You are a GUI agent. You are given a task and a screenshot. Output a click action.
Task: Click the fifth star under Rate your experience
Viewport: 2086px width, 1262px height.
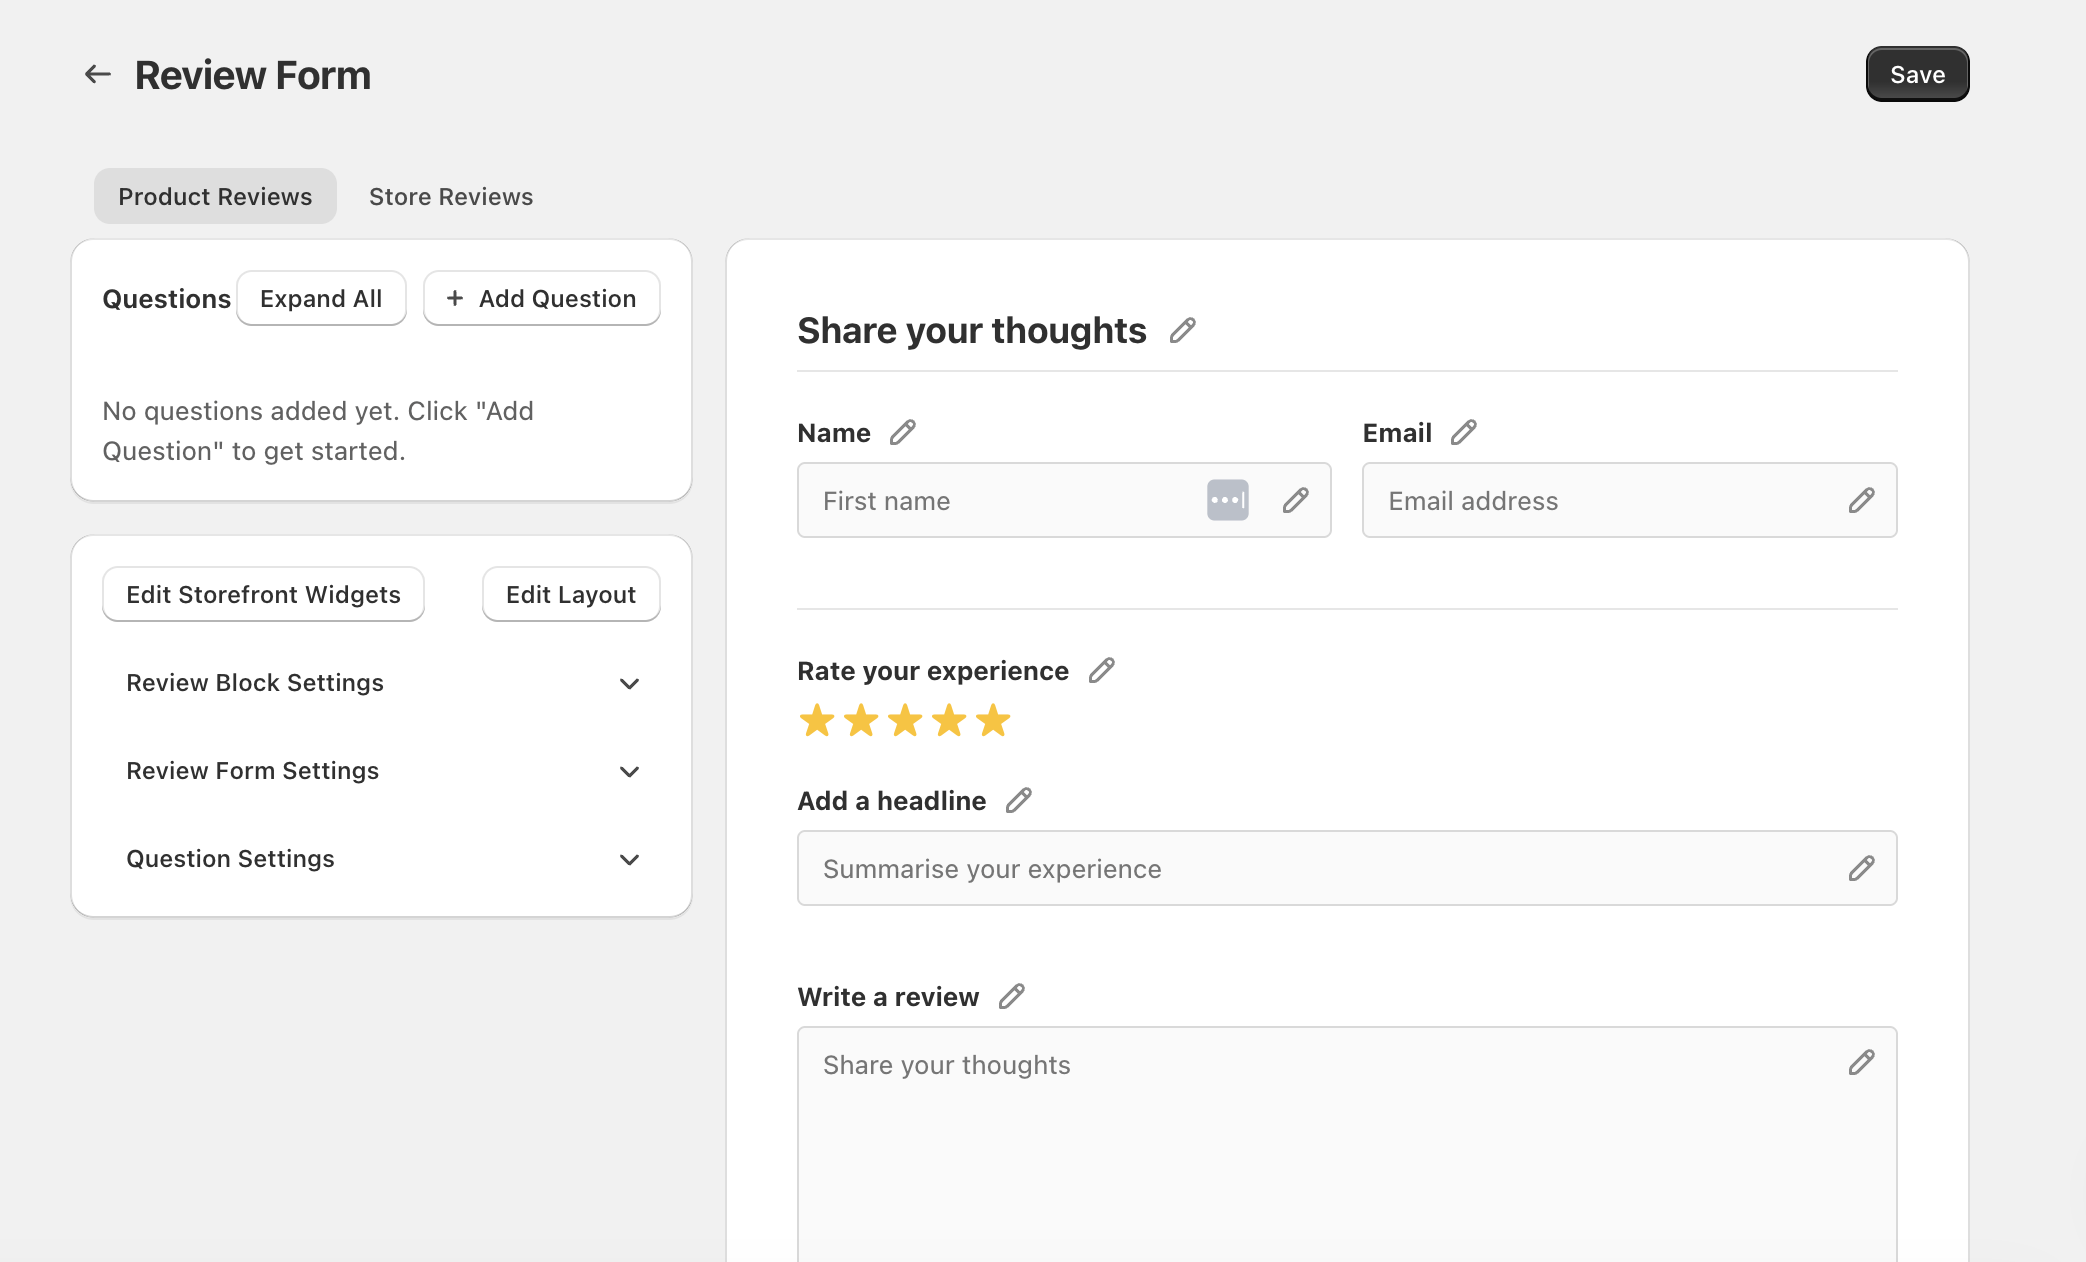991,720
